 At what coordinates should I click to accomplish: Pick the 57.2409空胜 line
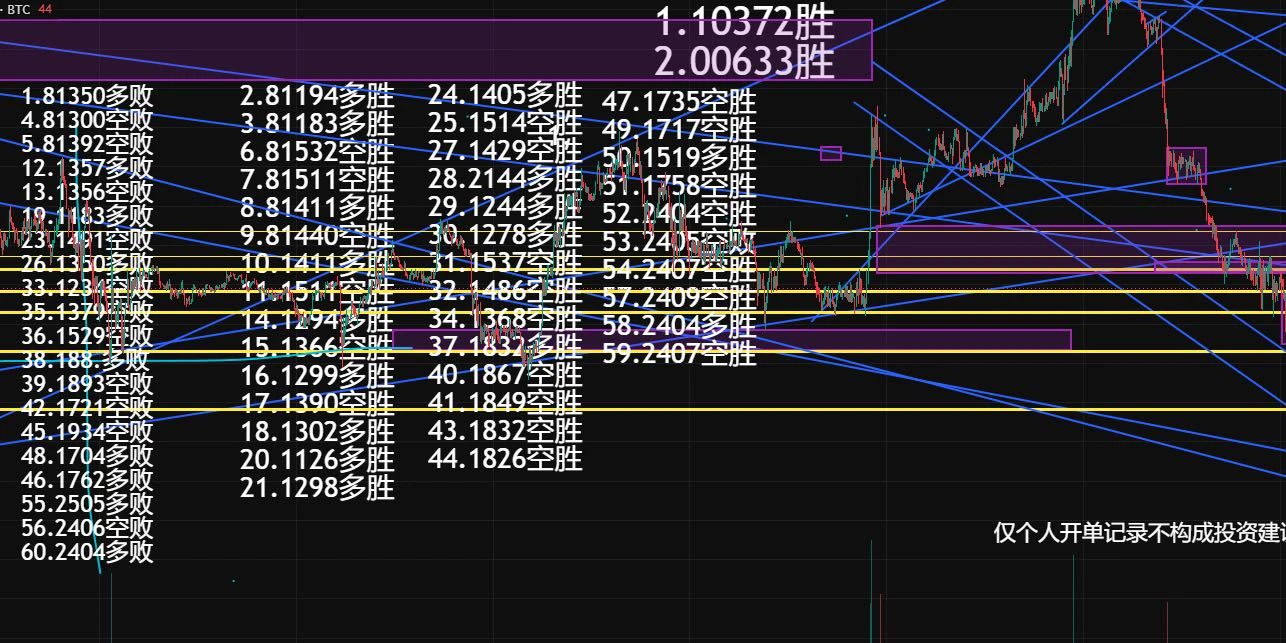tap(679, 297)
